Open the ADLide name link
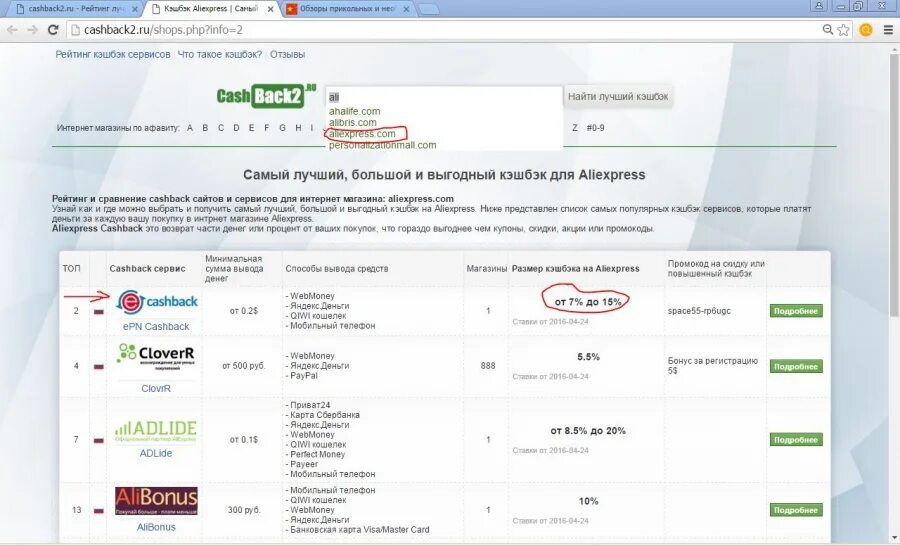Viewport: 900px width, 546px height. pyautogui.click(x=156, y=454)
